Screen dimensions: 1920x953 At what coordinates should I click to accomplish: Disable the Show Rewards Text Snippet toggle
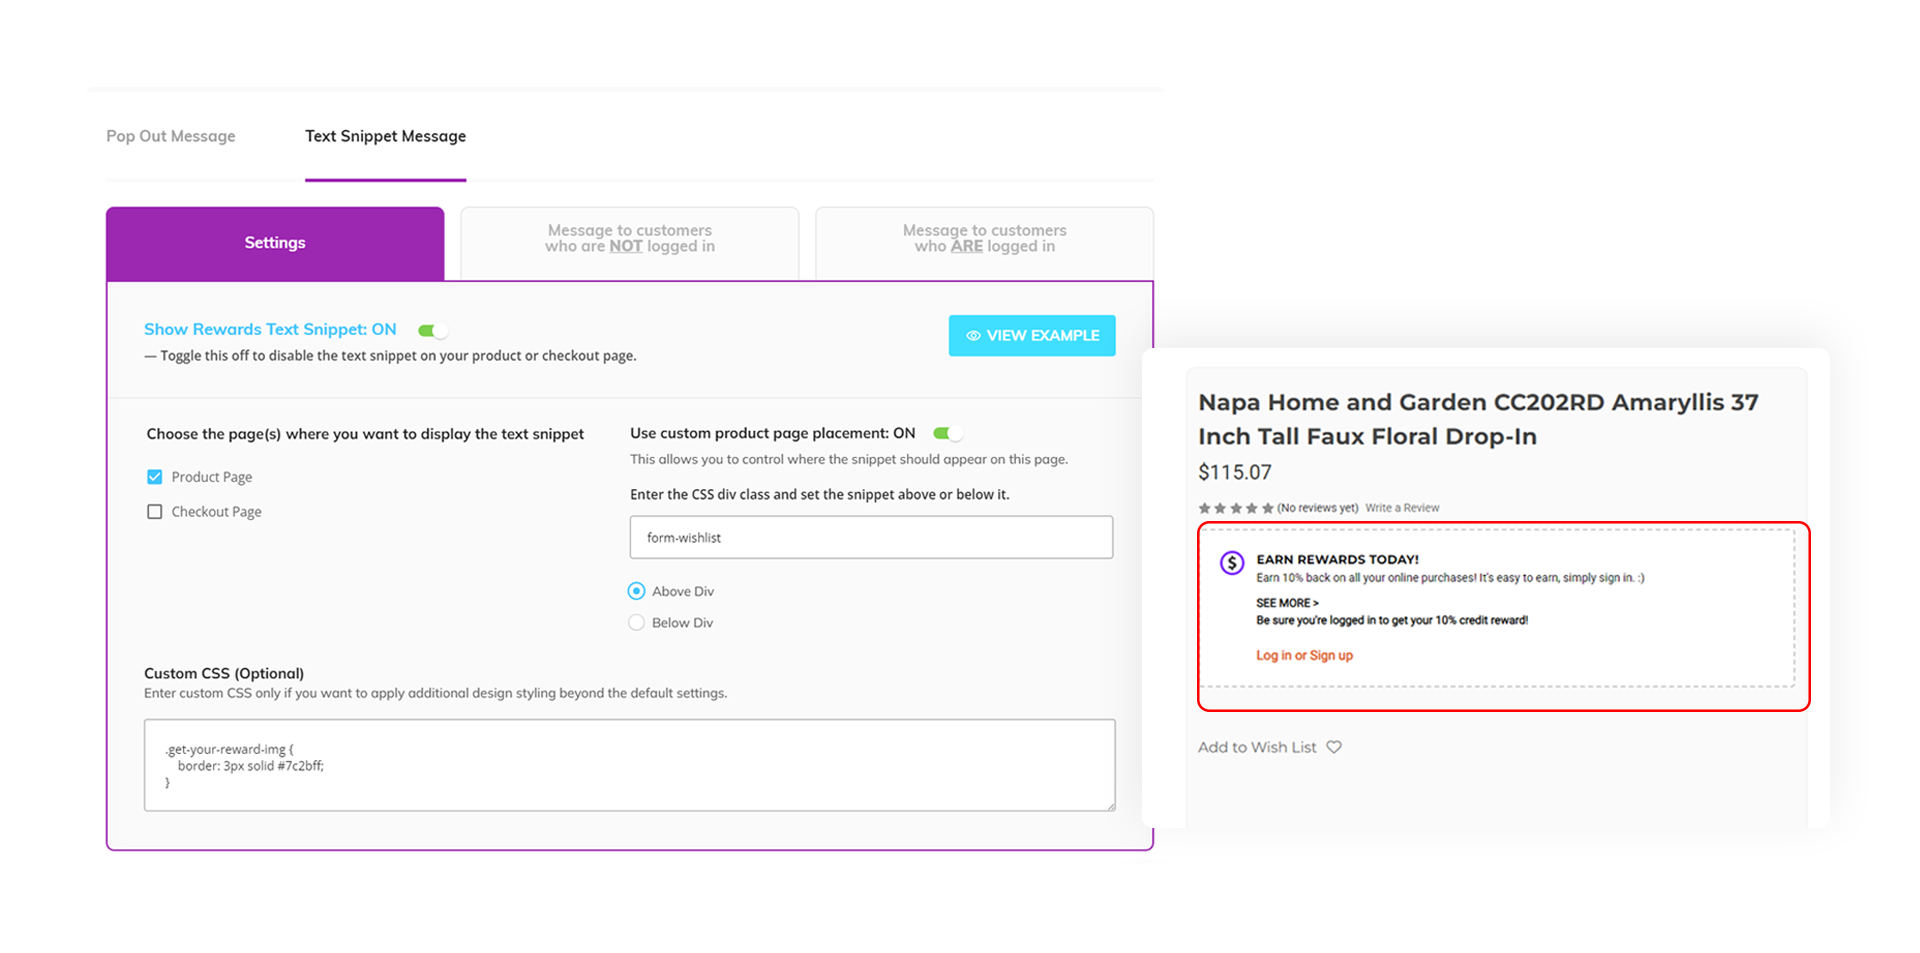coord(432,329)
